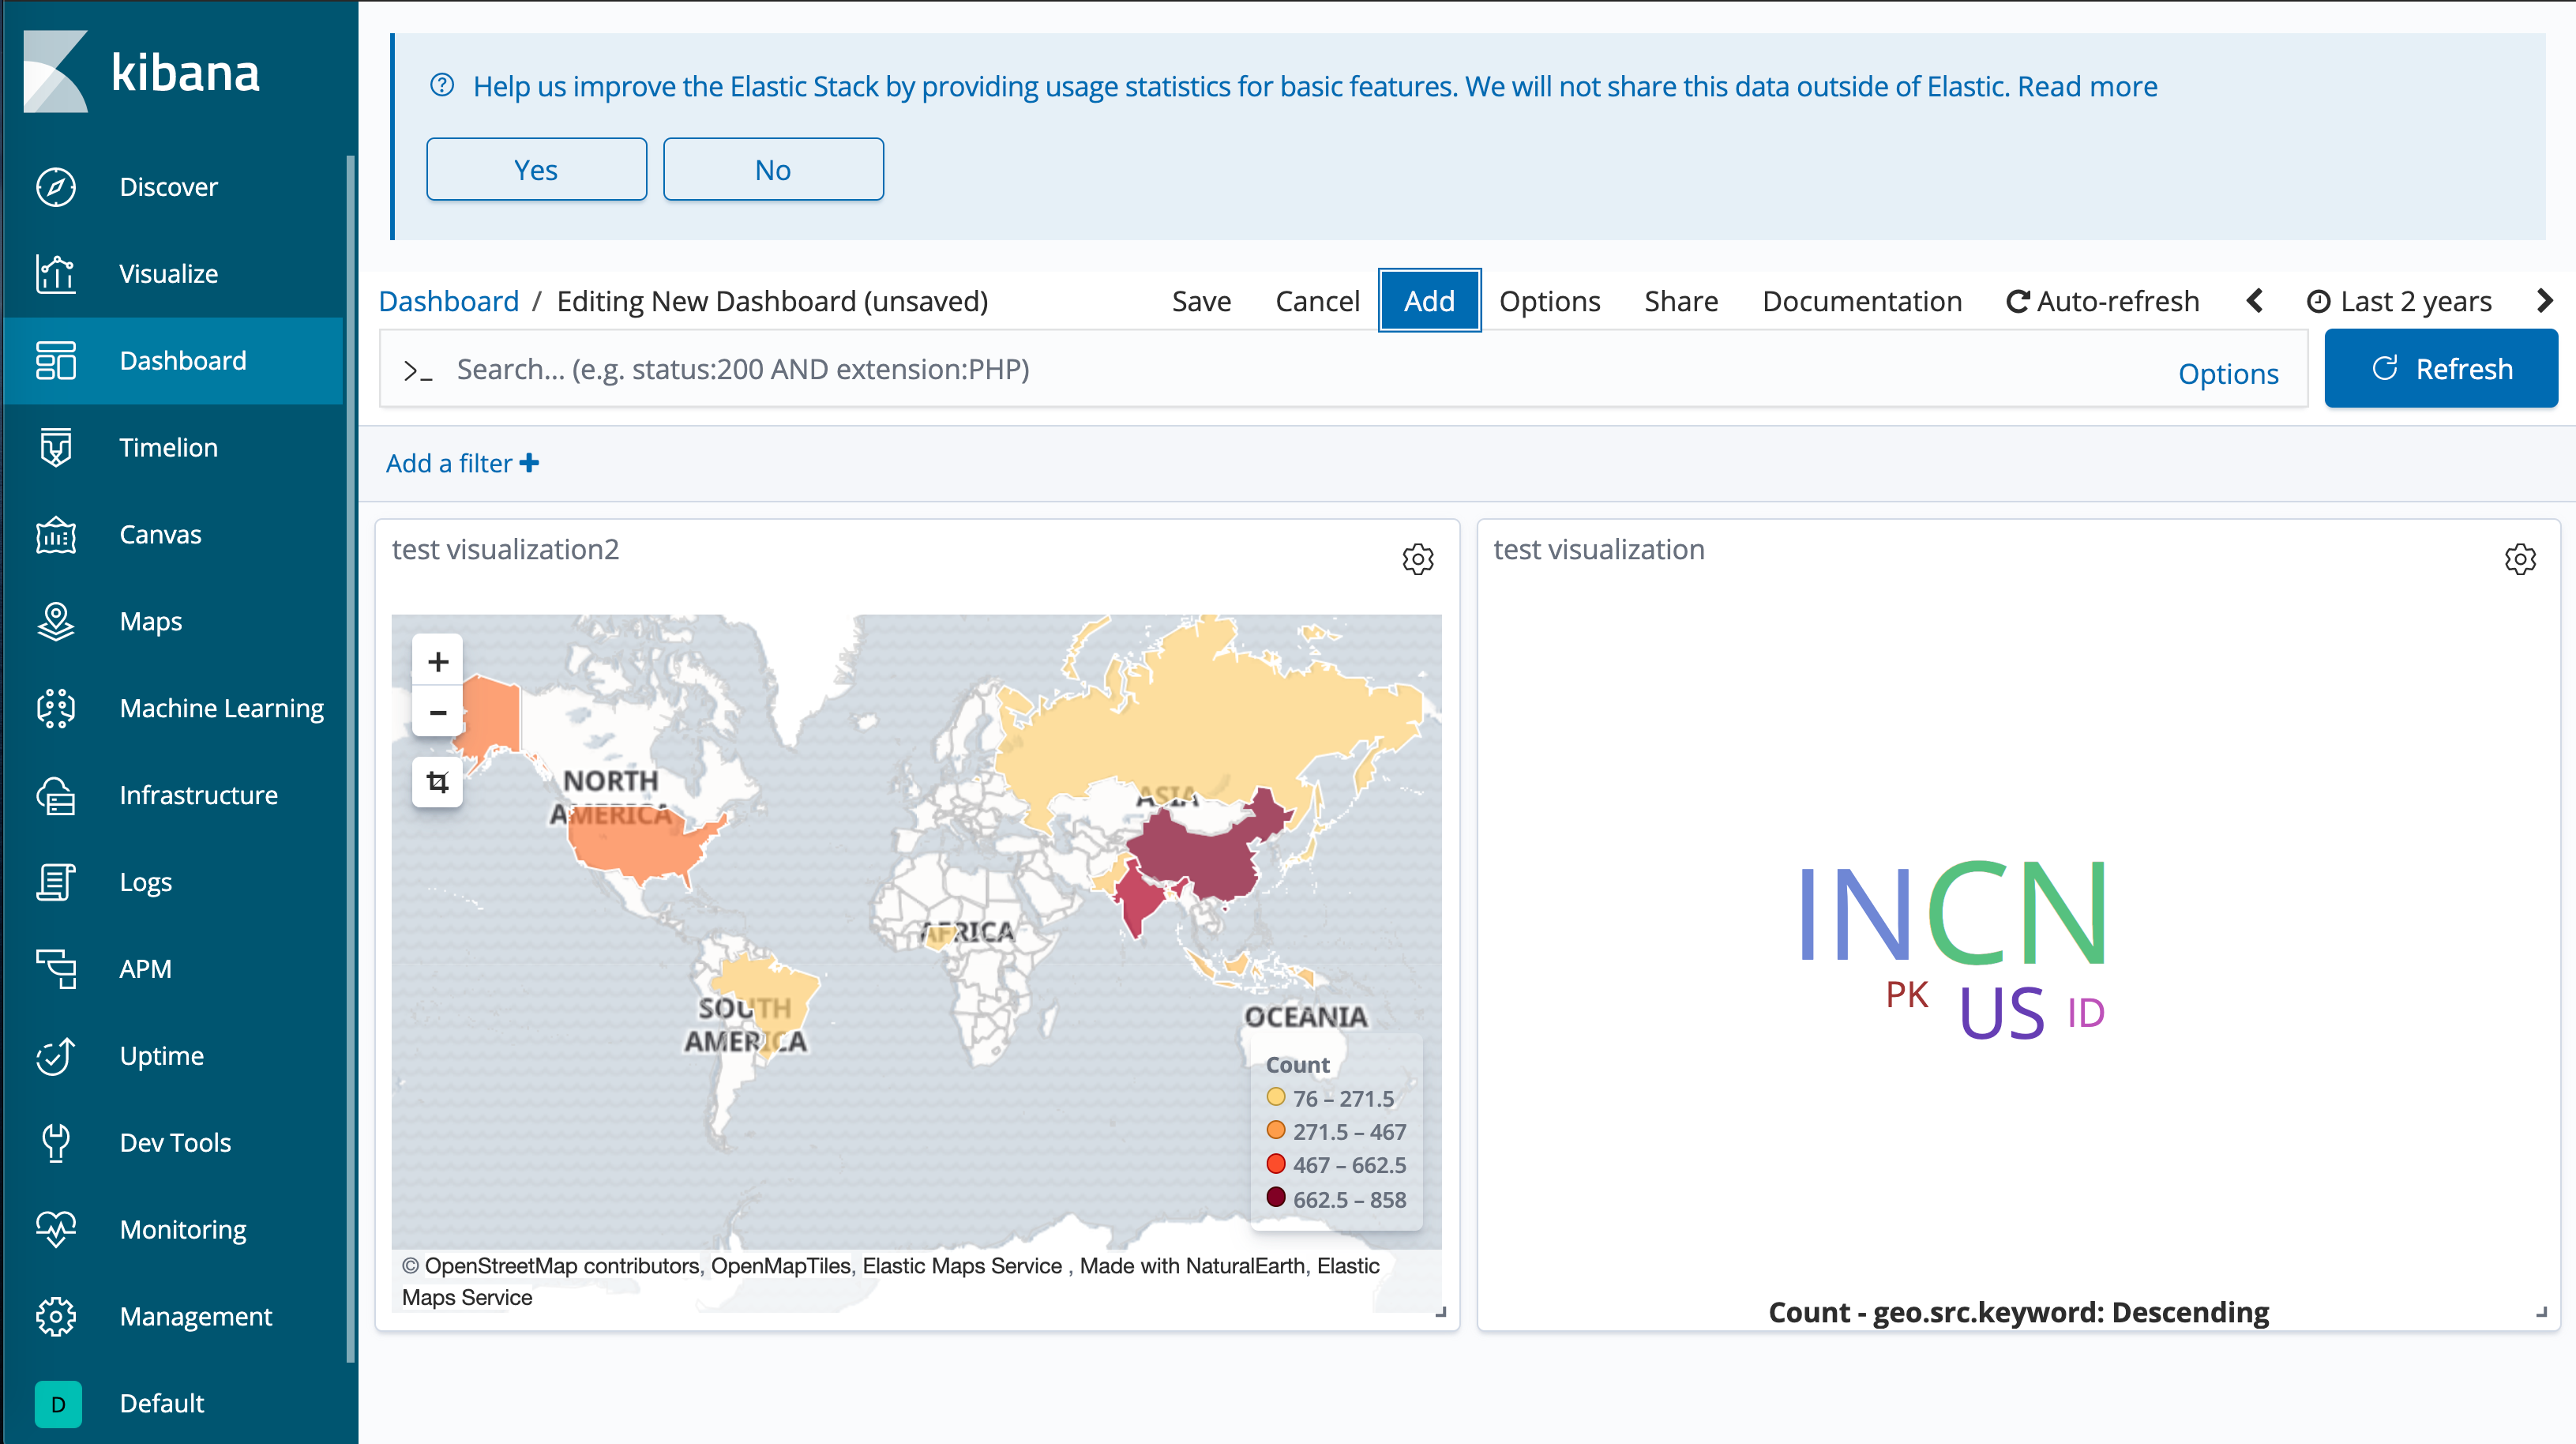2576x1444 pixels.
Task: Click the blue Refresh button
Action: pyautogui.click(x=2440, y=369)
